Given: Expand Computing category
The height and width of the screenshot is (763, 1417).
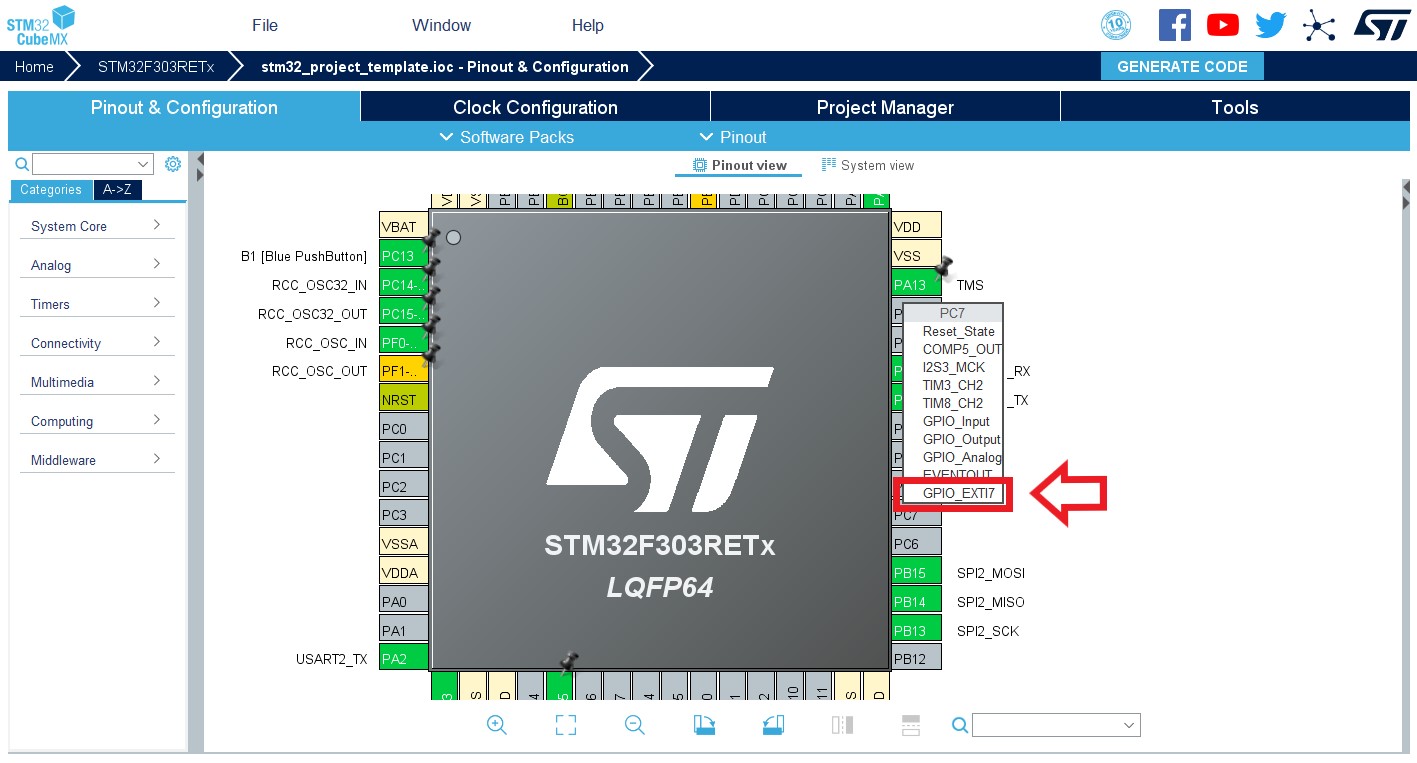Looking at the screenshot, I should (96, 421).
